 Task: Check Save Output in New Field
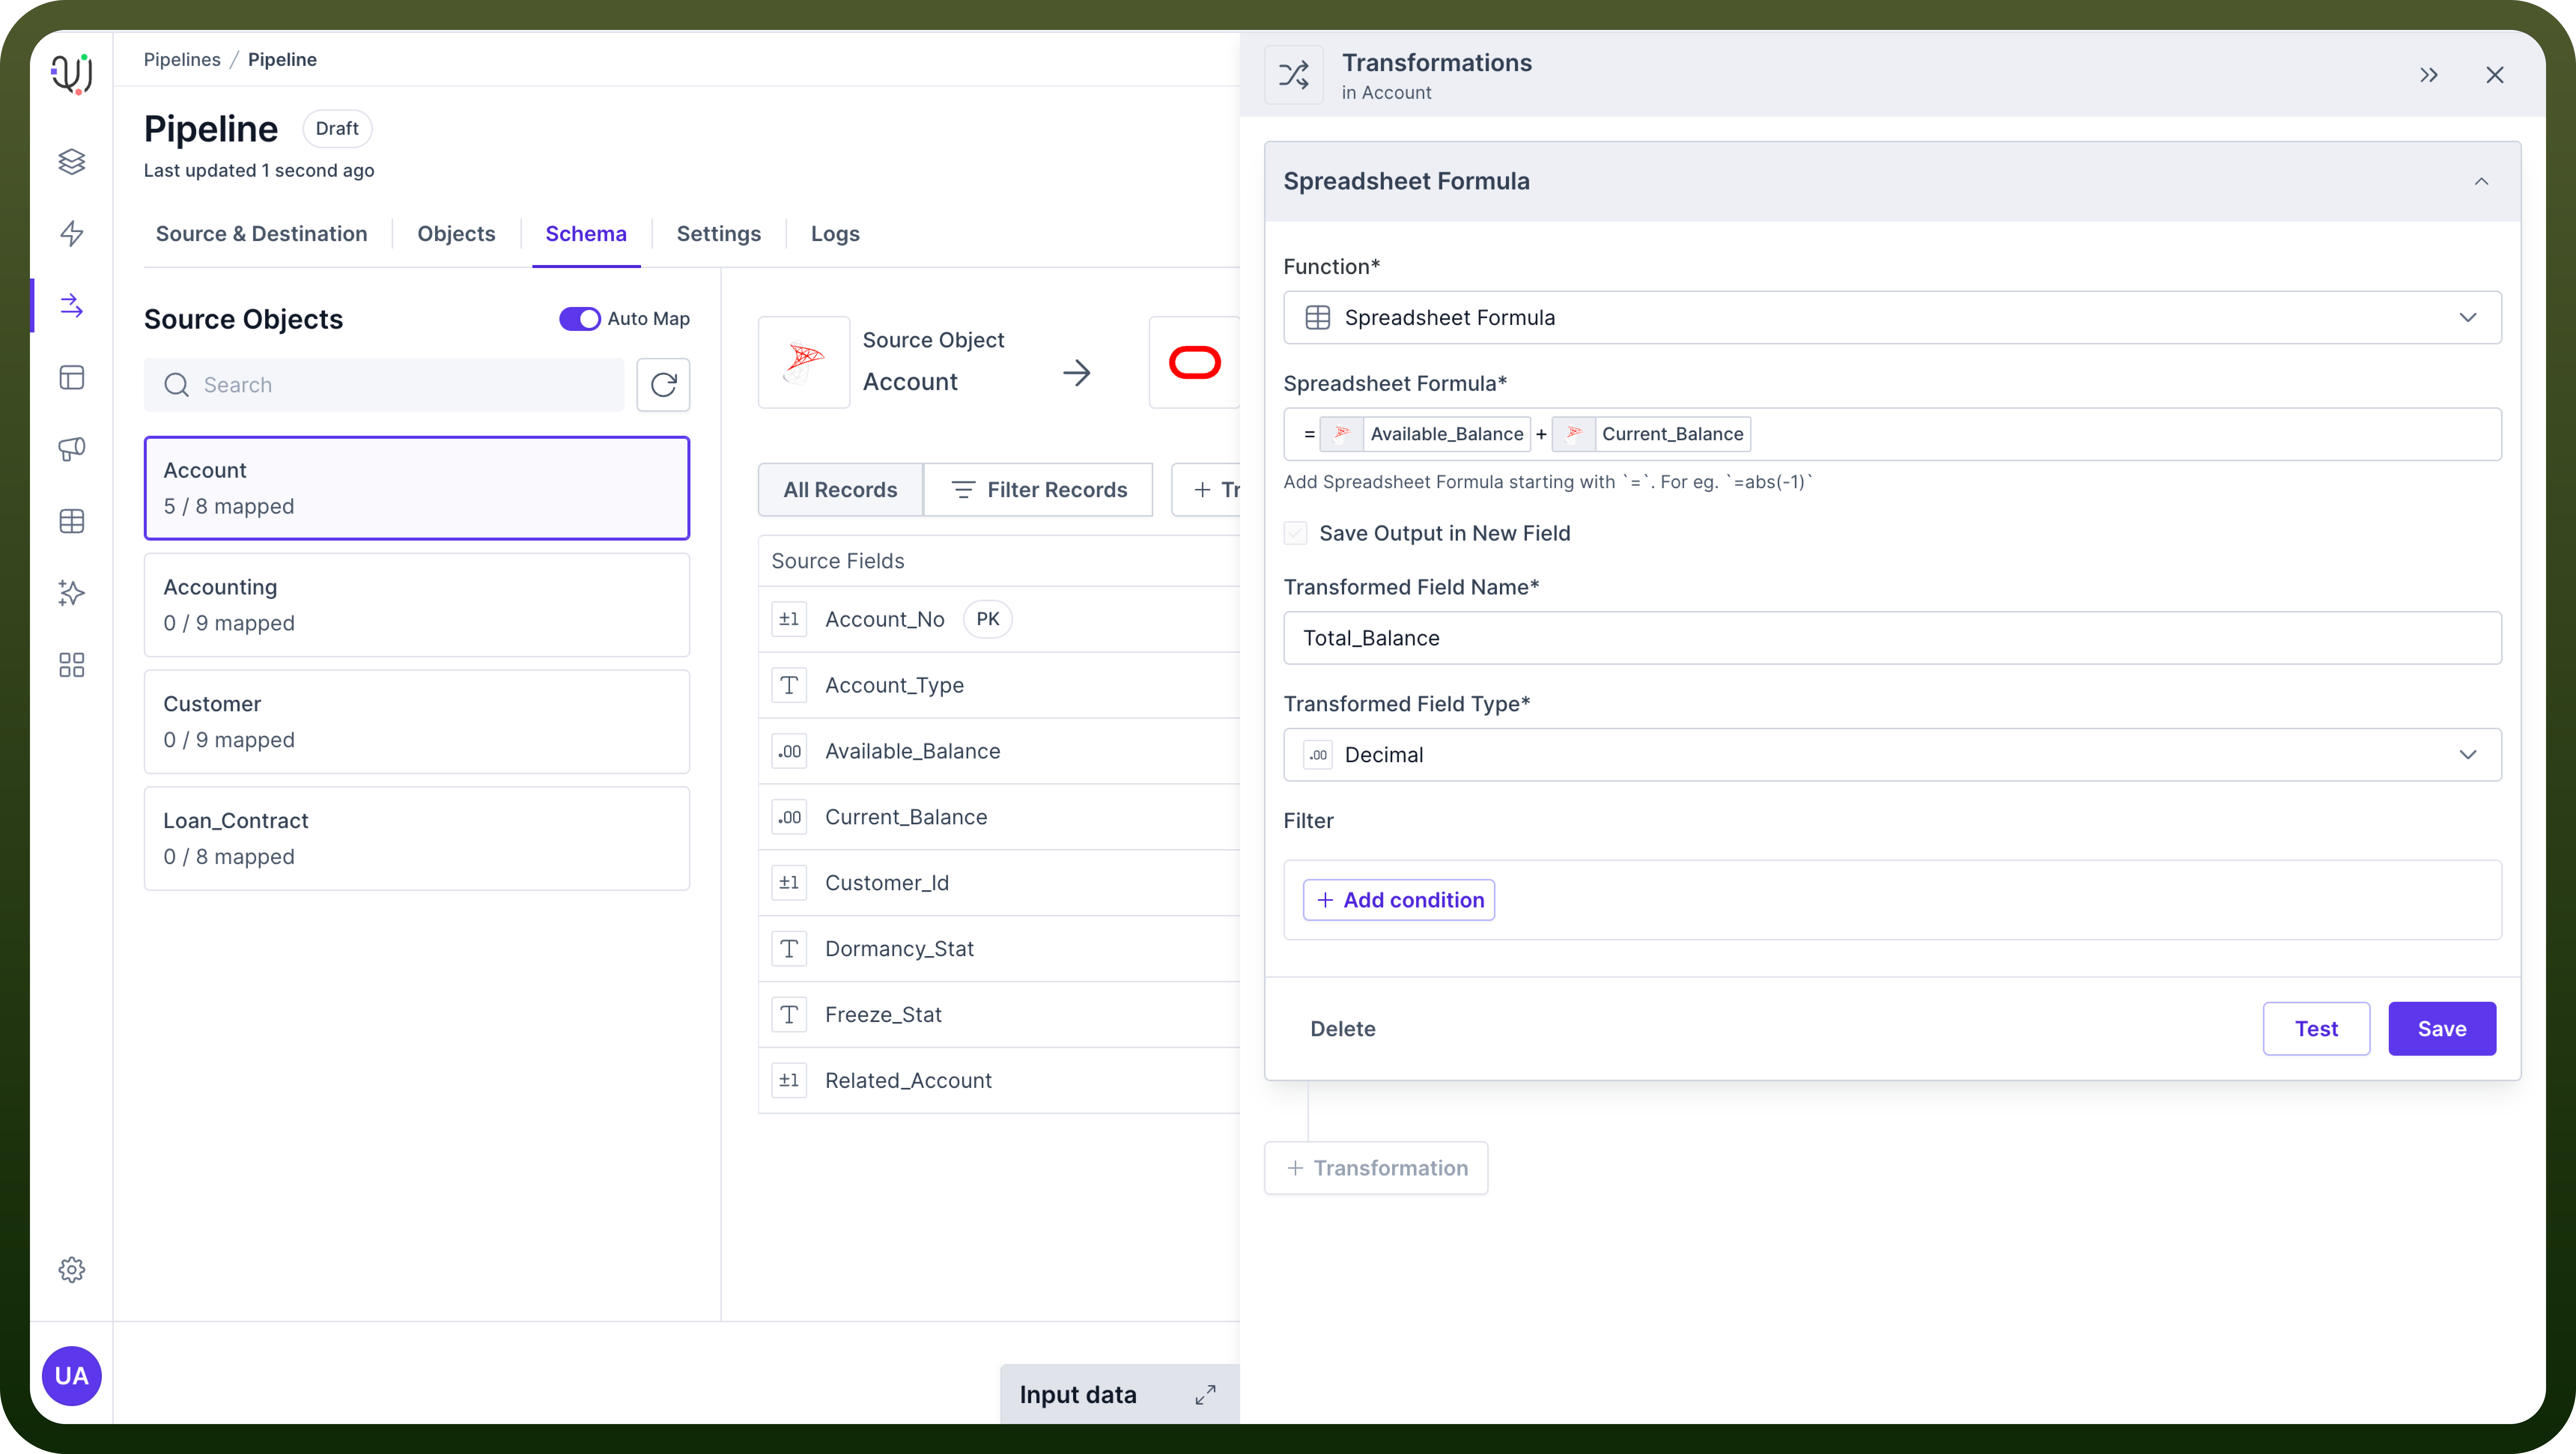click(x=1295, y=533)
